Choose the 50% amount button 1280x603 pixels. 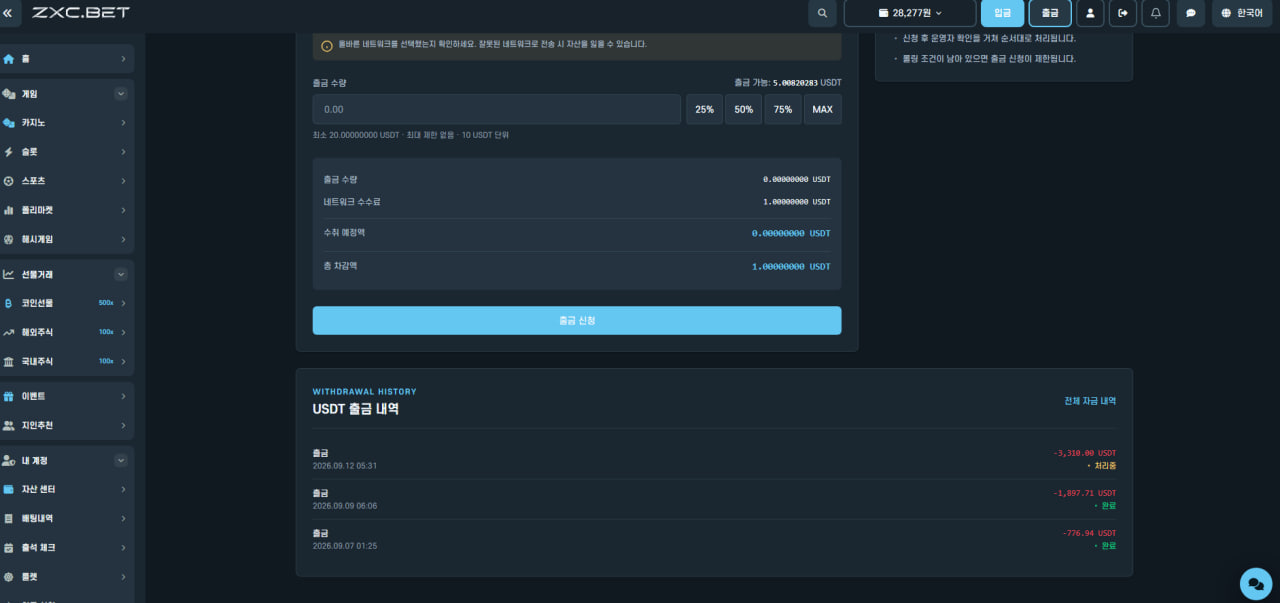(x=744, y=109)
